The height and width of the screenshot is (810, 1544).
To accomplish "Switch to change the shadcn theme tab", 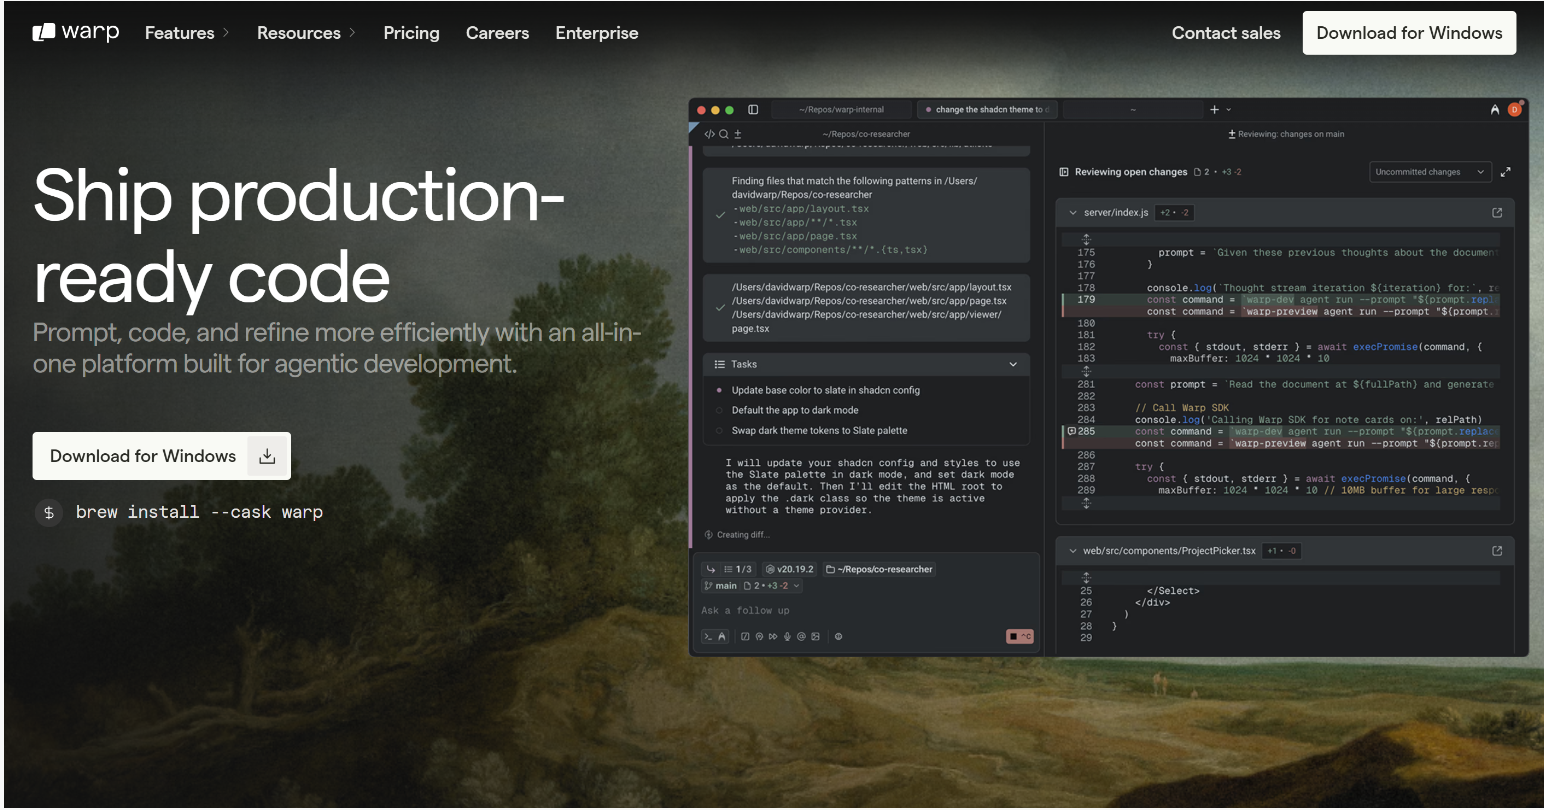I will pos(988,110).
